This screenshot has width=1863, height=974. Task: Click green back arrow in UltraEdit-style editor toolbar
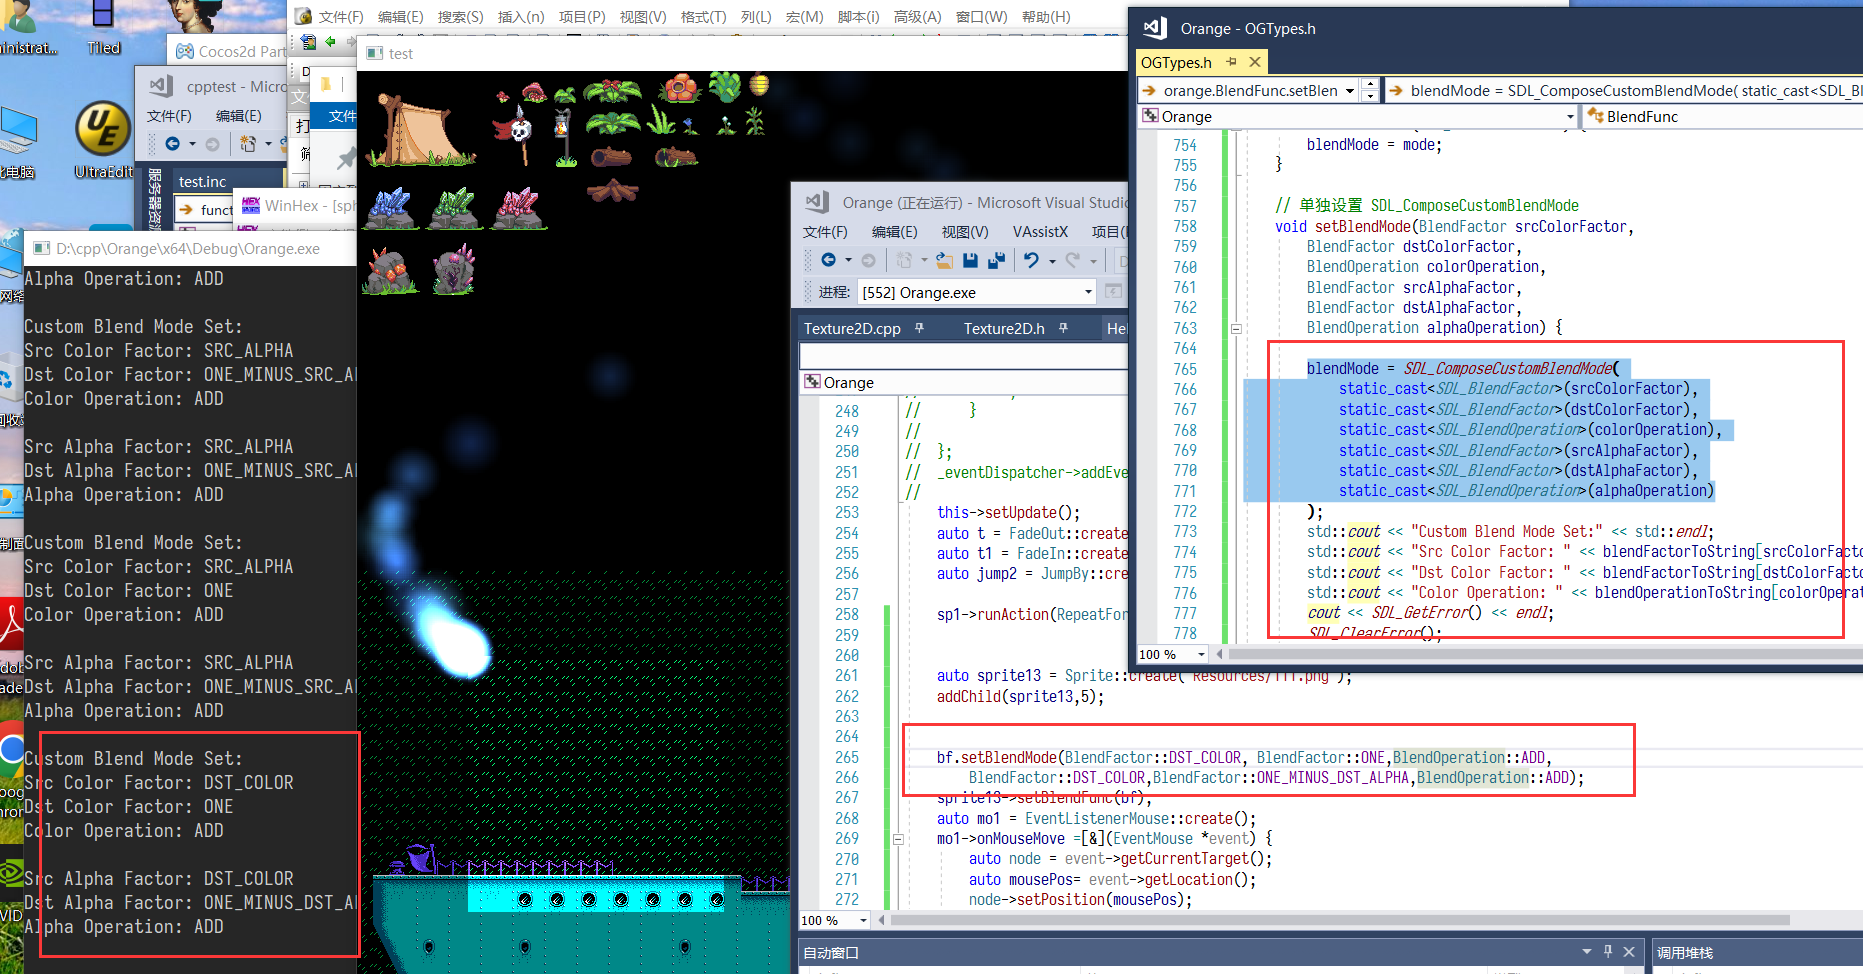click(330, 42)
